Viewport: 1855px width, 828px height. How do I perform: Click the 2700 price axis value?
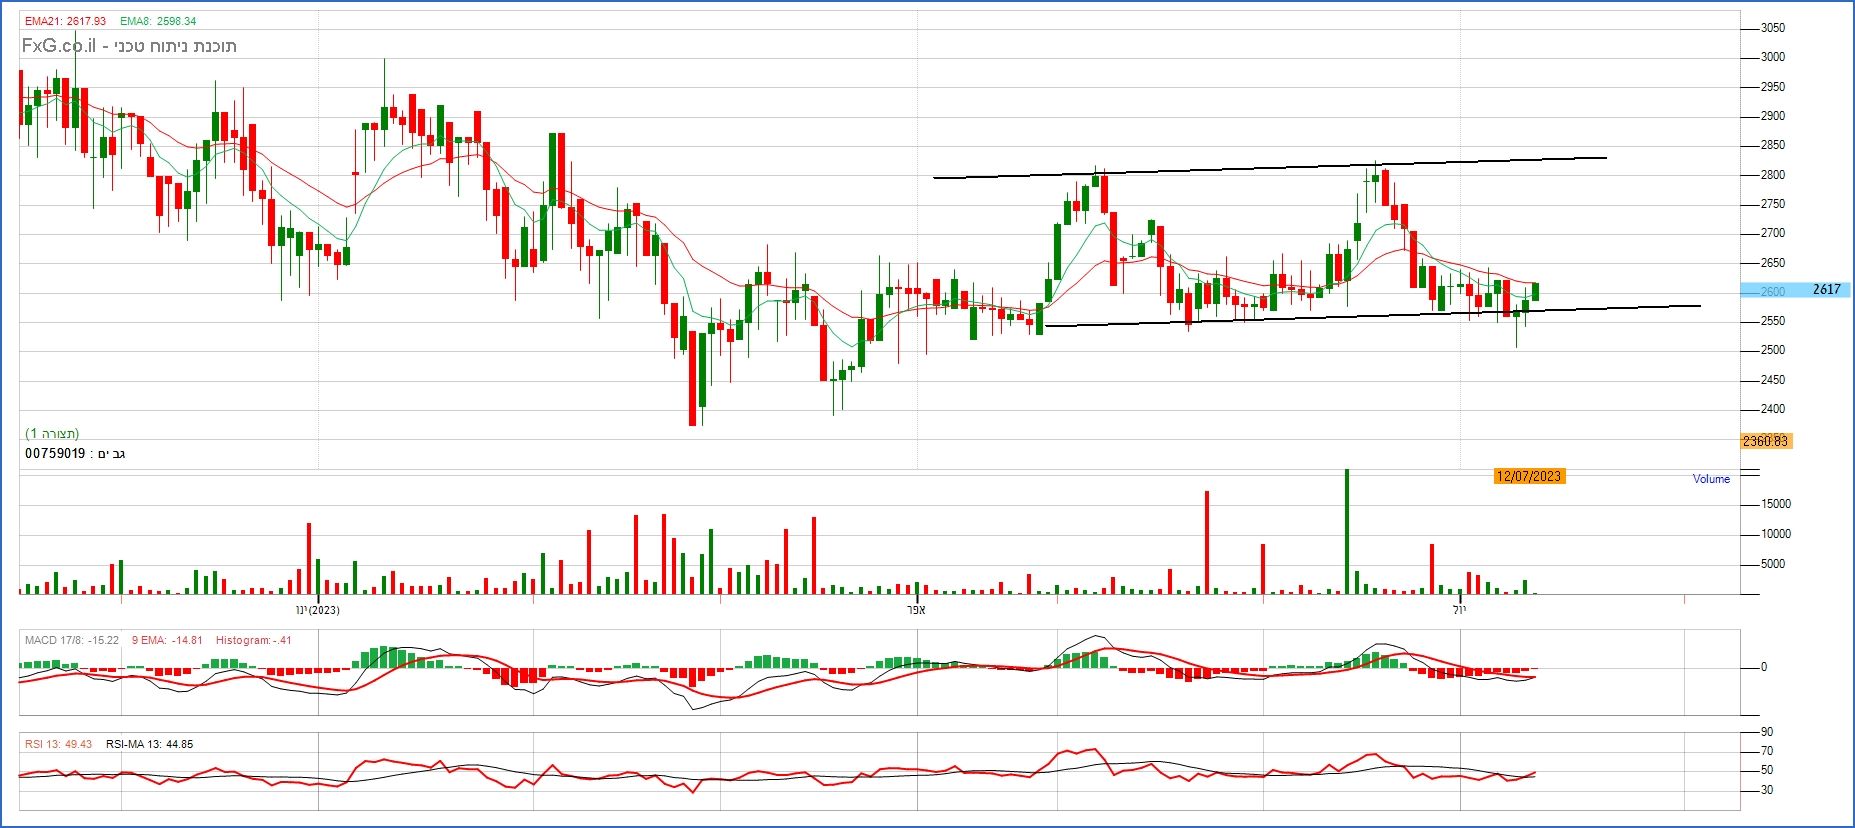point(1773,233)
